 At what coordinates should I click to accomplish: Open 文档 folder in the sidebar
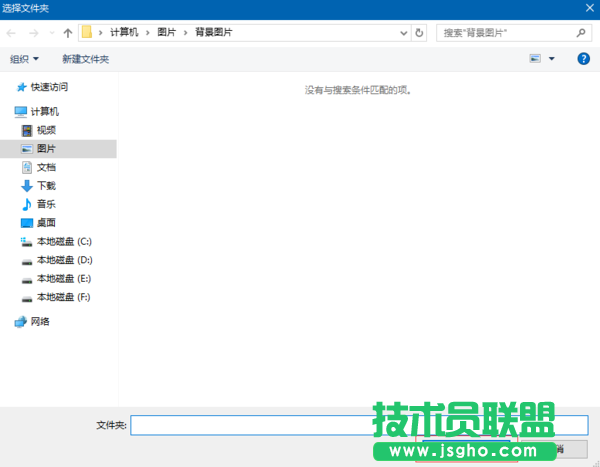tap(46, 167)
